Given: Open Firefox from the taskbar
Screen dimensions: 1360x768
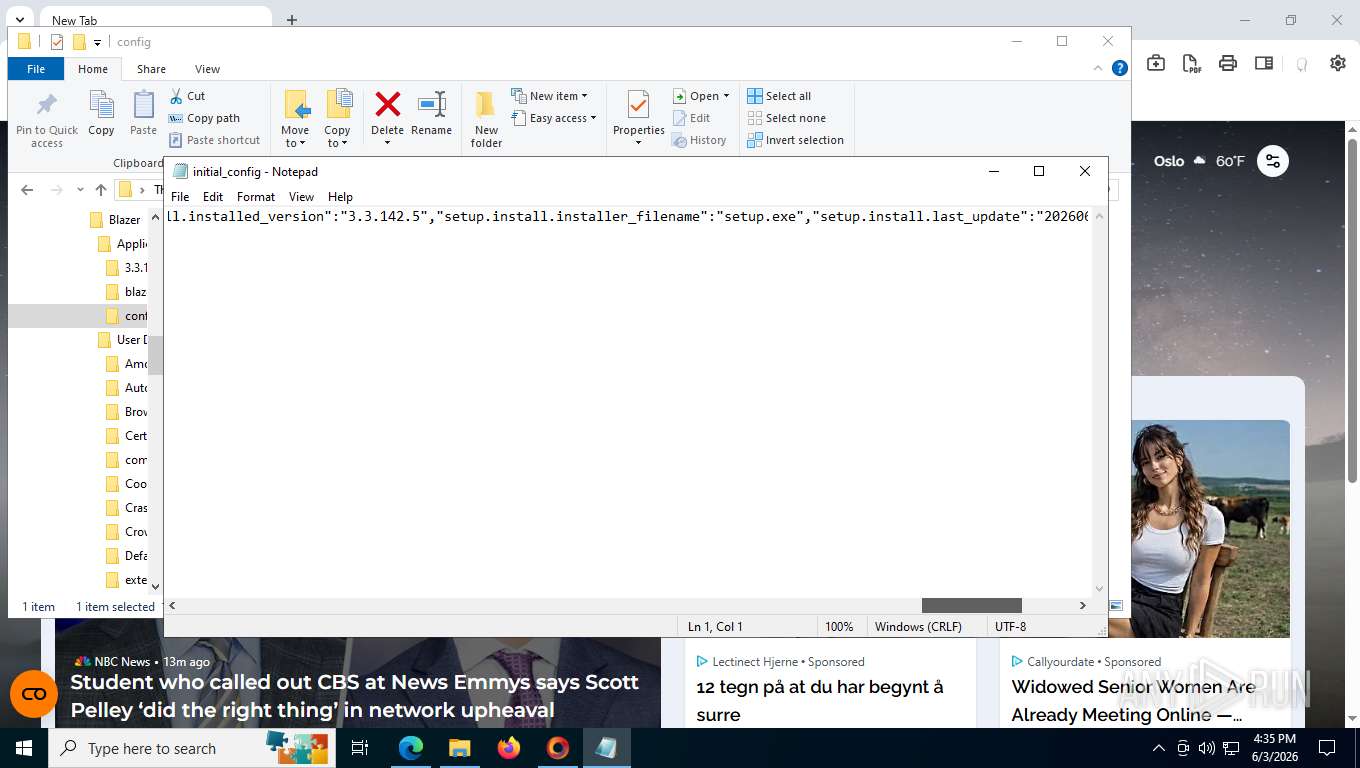Looking at the screenshot, I should point(509,748).
